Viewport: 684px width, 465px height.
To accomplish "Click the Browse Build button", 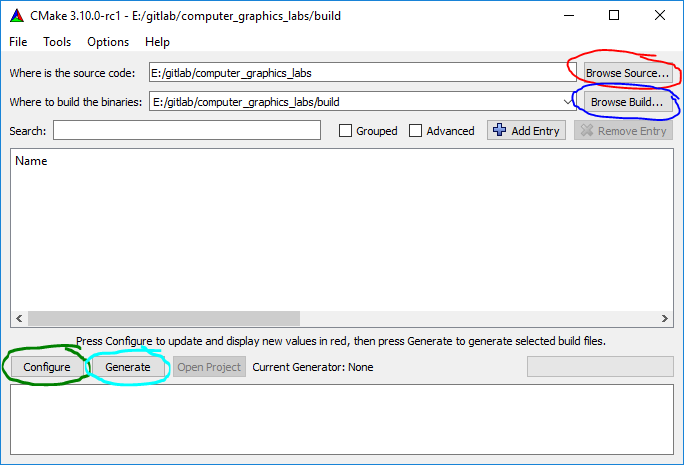I will click(627, 102).
